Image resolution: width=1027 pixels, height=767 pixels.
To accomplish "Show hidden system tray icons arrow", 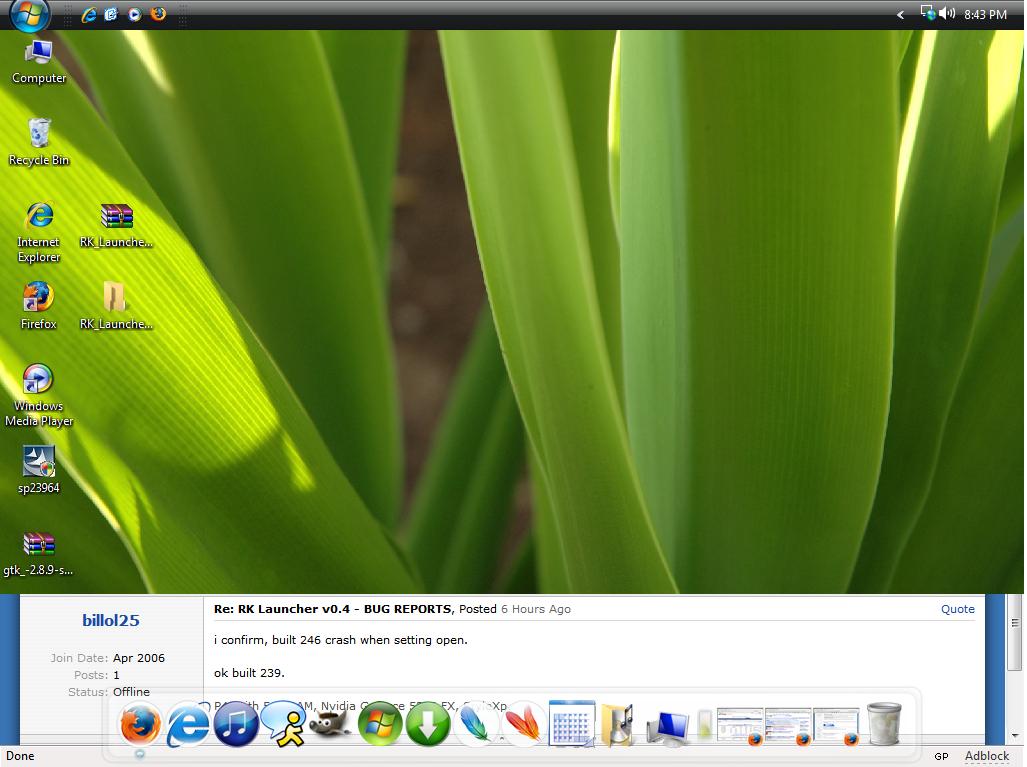I will pyautogui.click(x=901, y=14).
